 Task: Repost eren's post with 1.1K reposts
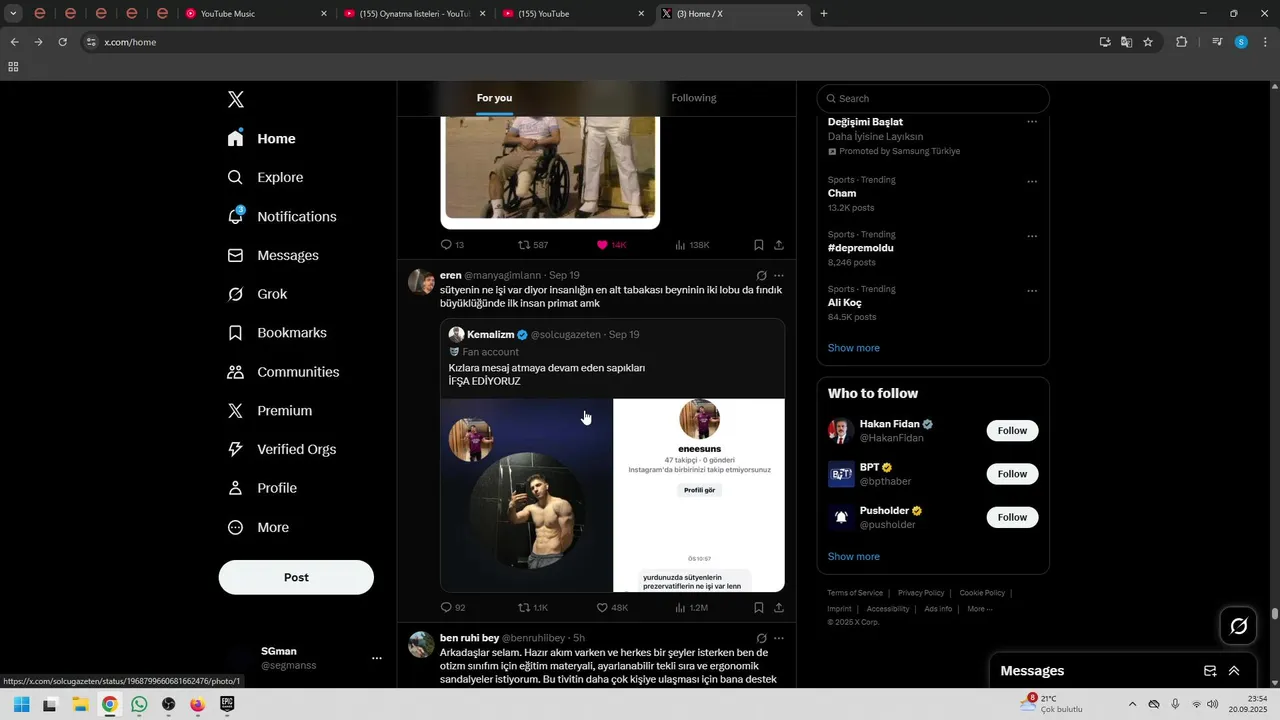pos(532,607)
